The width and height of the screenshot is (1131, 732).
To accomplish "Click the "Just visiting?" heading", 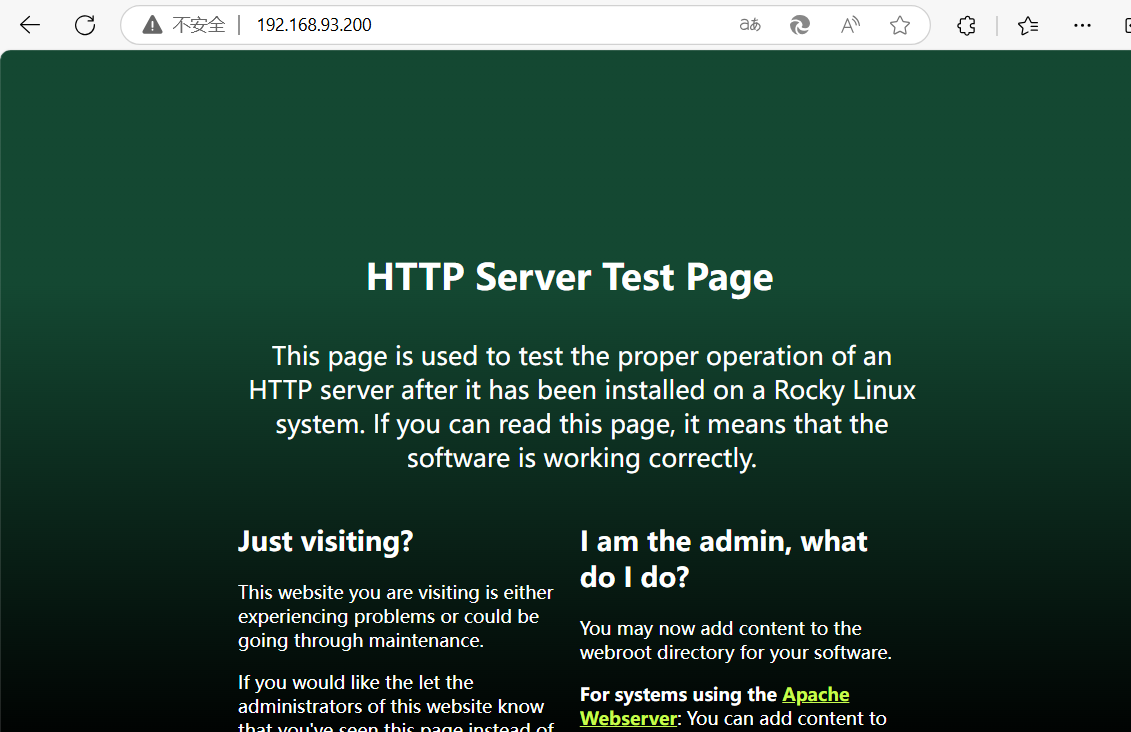I will pyautogui.click(x=325, y=541).
